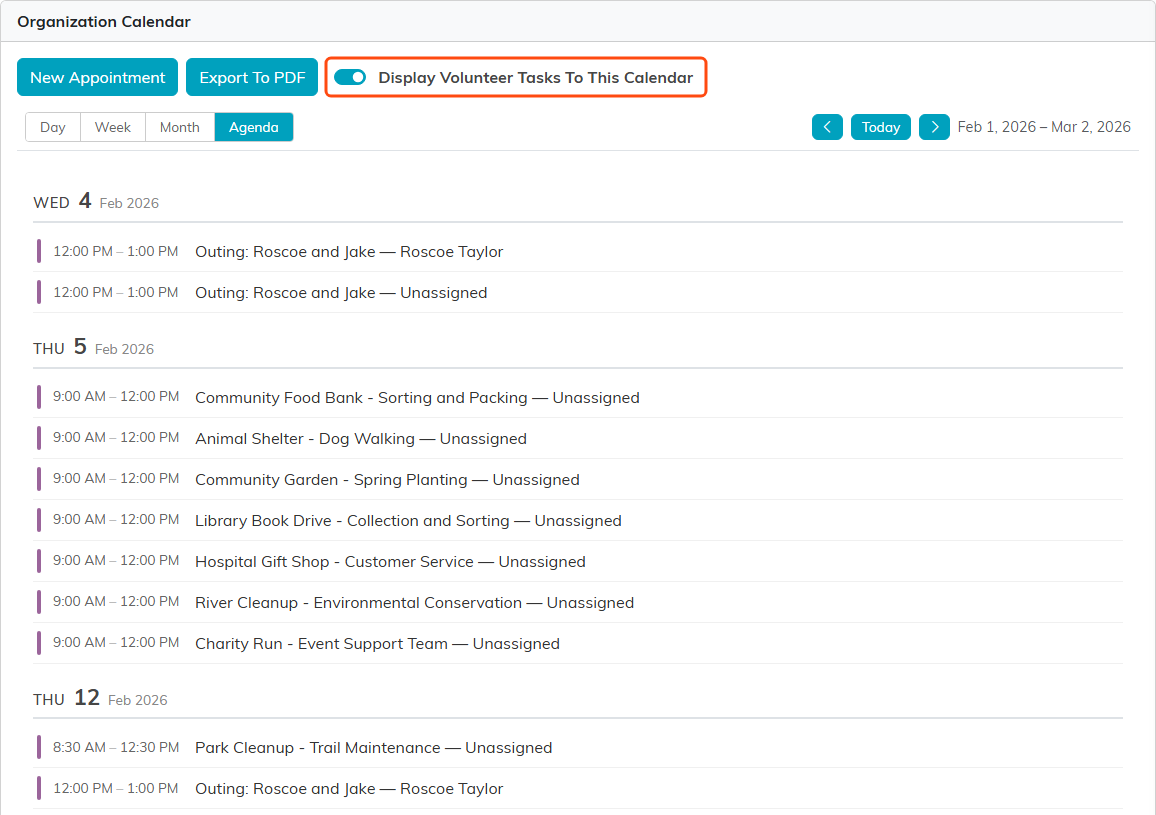The width and height of the screenshot is (1156, 815).
Task: Open the Feb 4 Unassigned Outing: Roscoe and Jake
Action: tap(578, 293)
